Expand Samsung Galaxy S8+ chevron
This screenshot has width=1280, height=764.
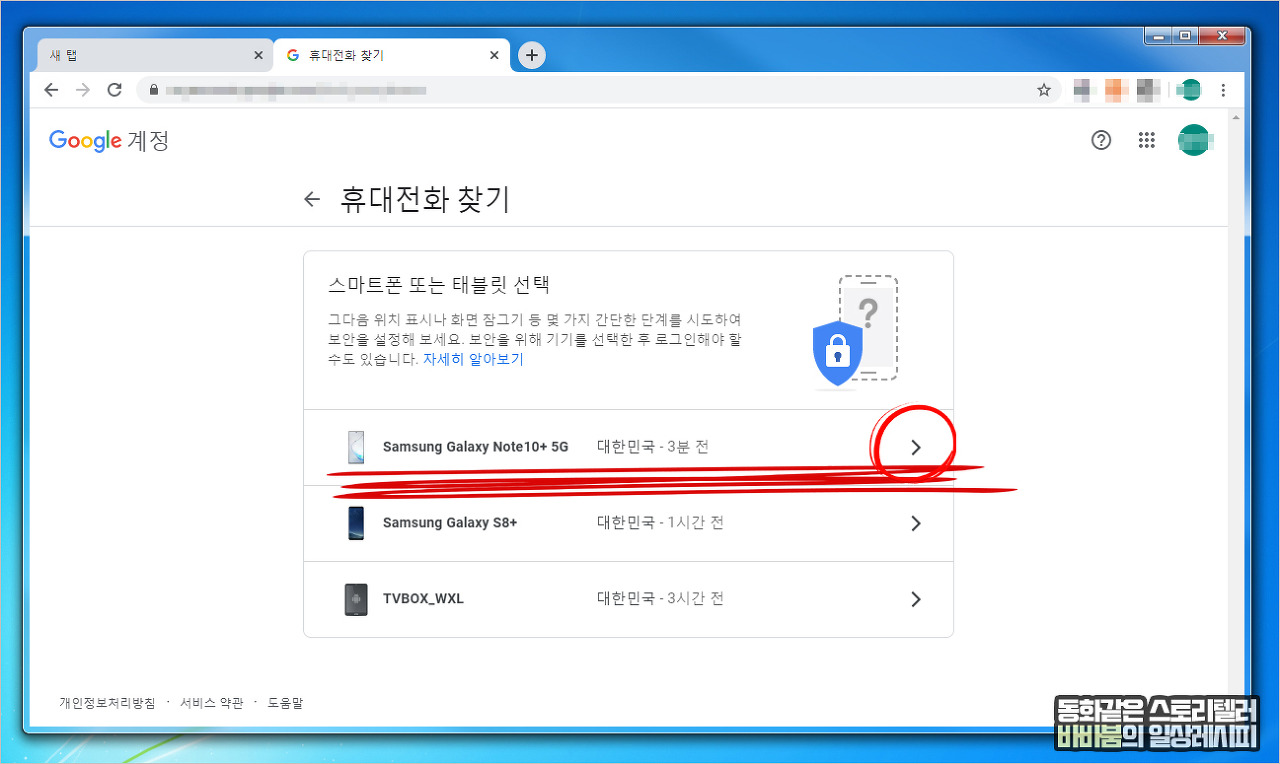click(916, 523)
